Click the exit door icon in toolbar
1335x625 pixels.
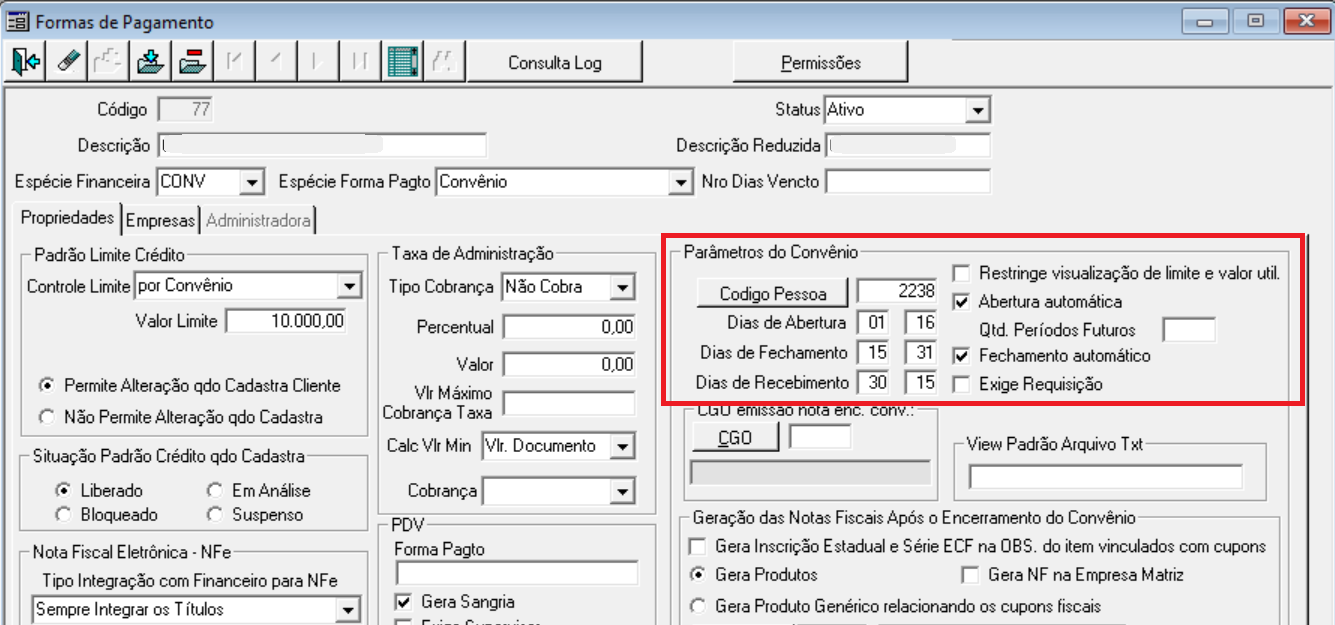[27, 63]
